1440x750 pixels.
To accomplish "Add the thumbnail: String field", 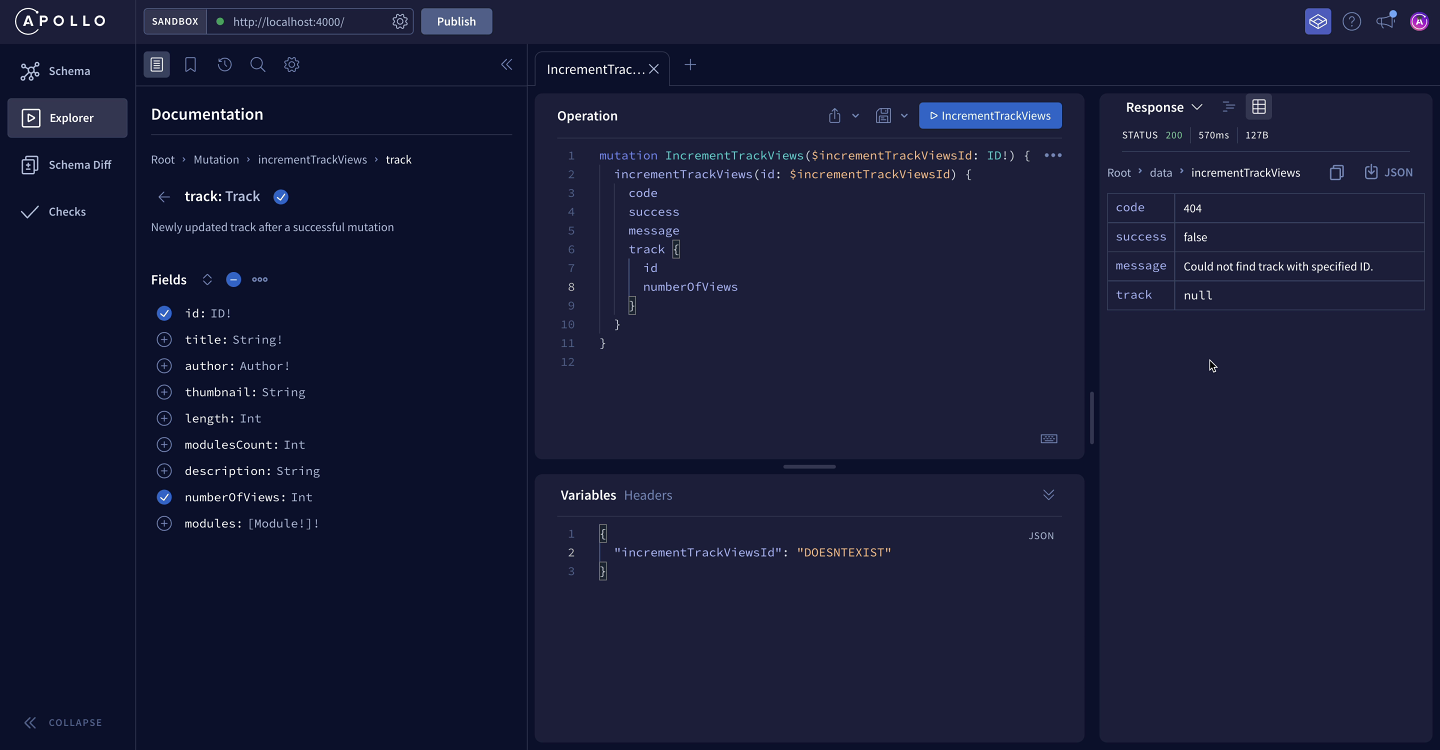I will point(164,392).
